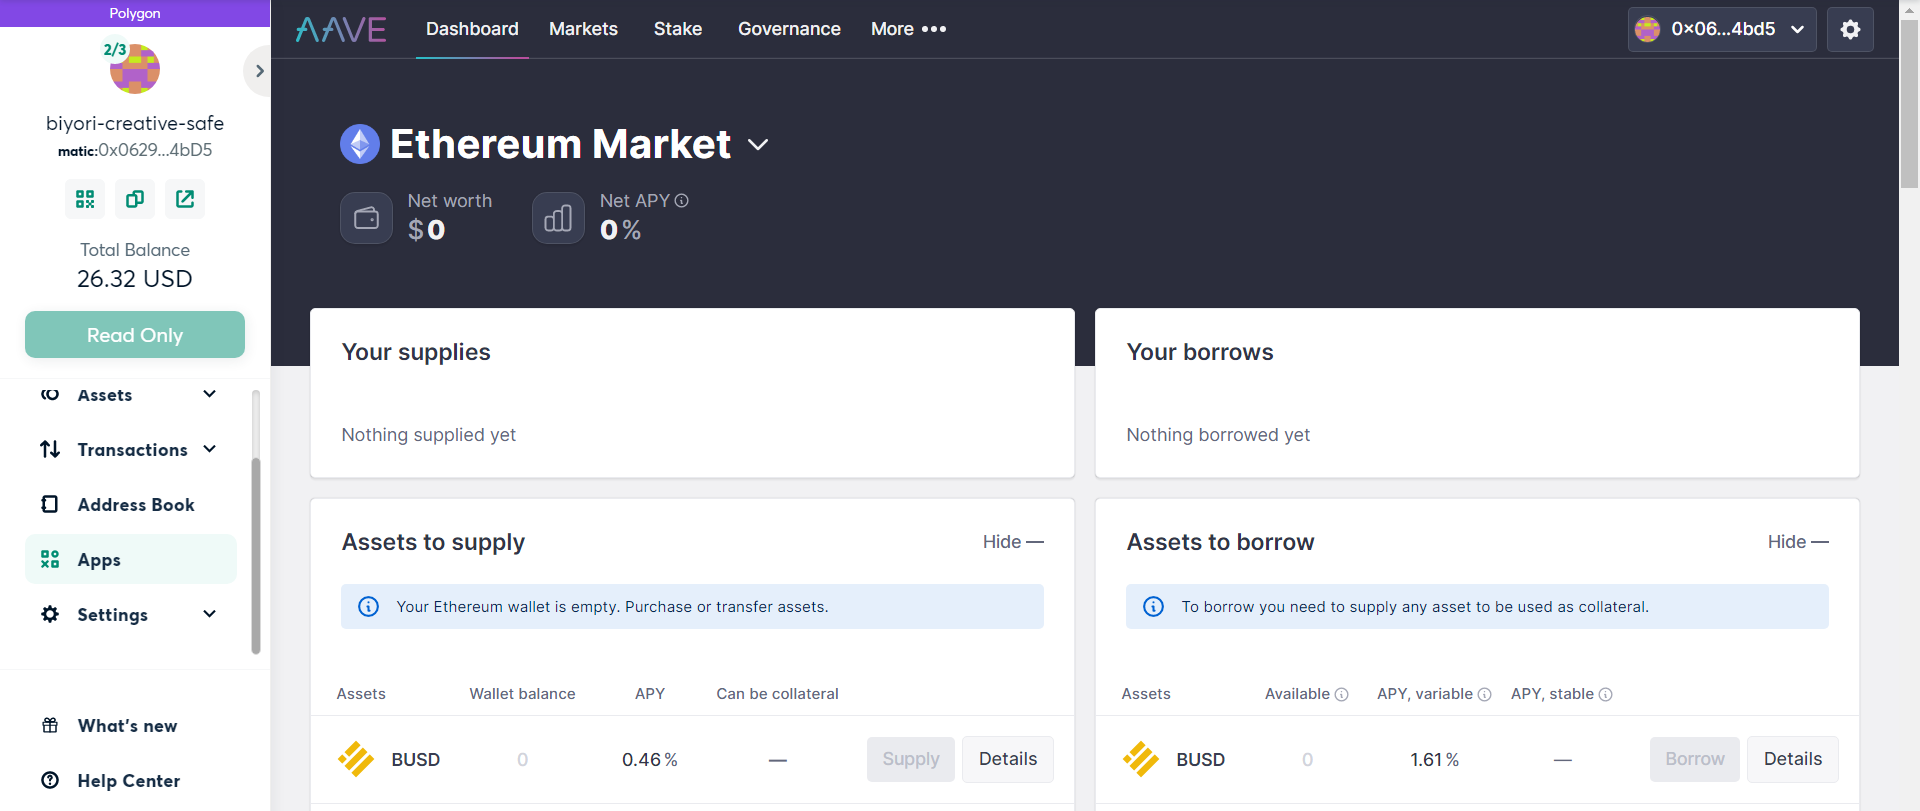Select Address Book in sidebar
The image size is (1920, 811).
(131, 504)
